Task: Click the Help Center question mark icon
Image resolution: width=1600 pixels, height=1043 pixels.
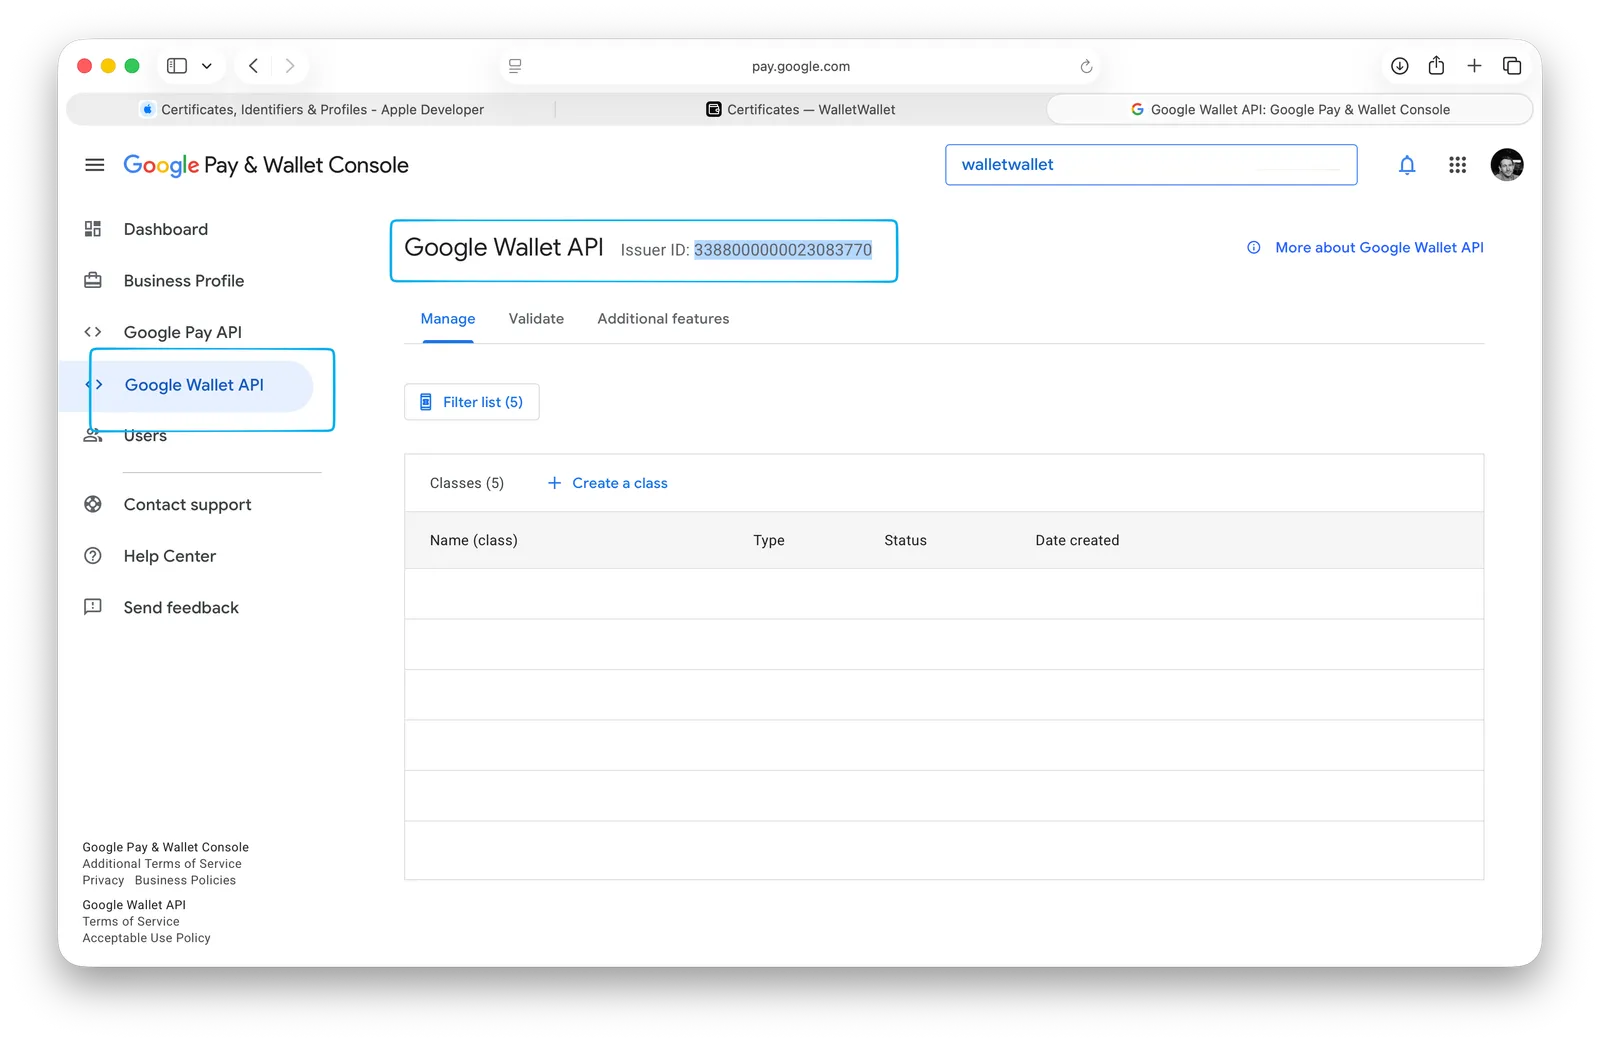Action: (93, 556)
